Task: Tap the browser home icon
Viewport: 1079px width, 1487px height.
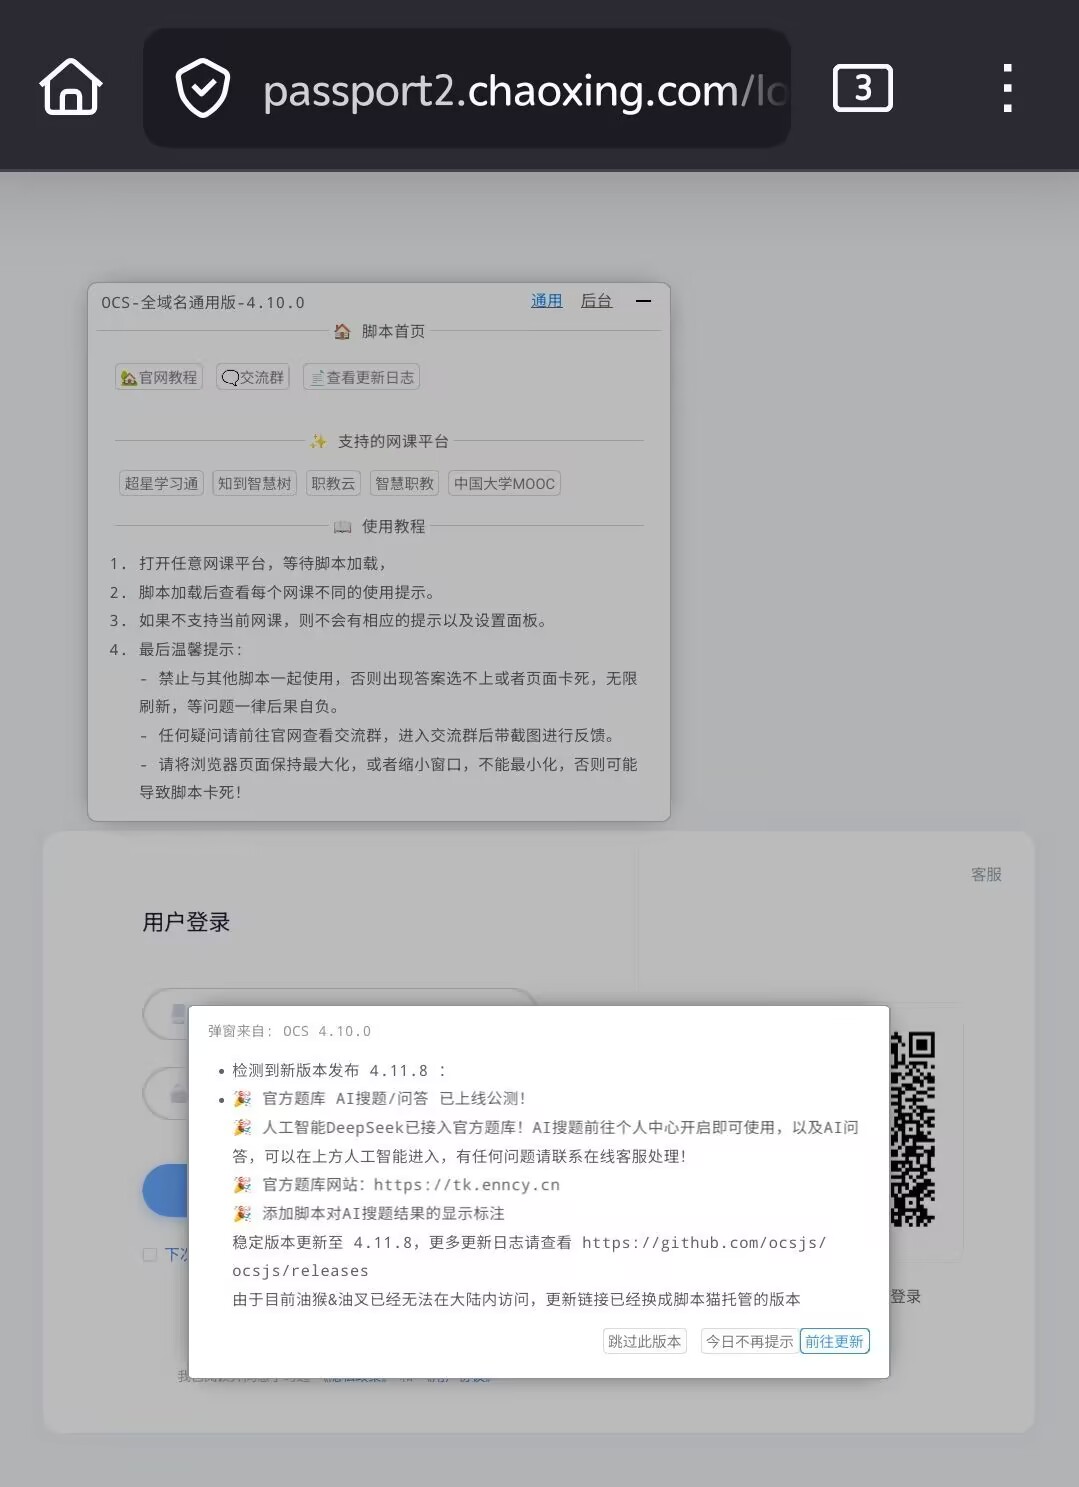Action: [71, 88]
